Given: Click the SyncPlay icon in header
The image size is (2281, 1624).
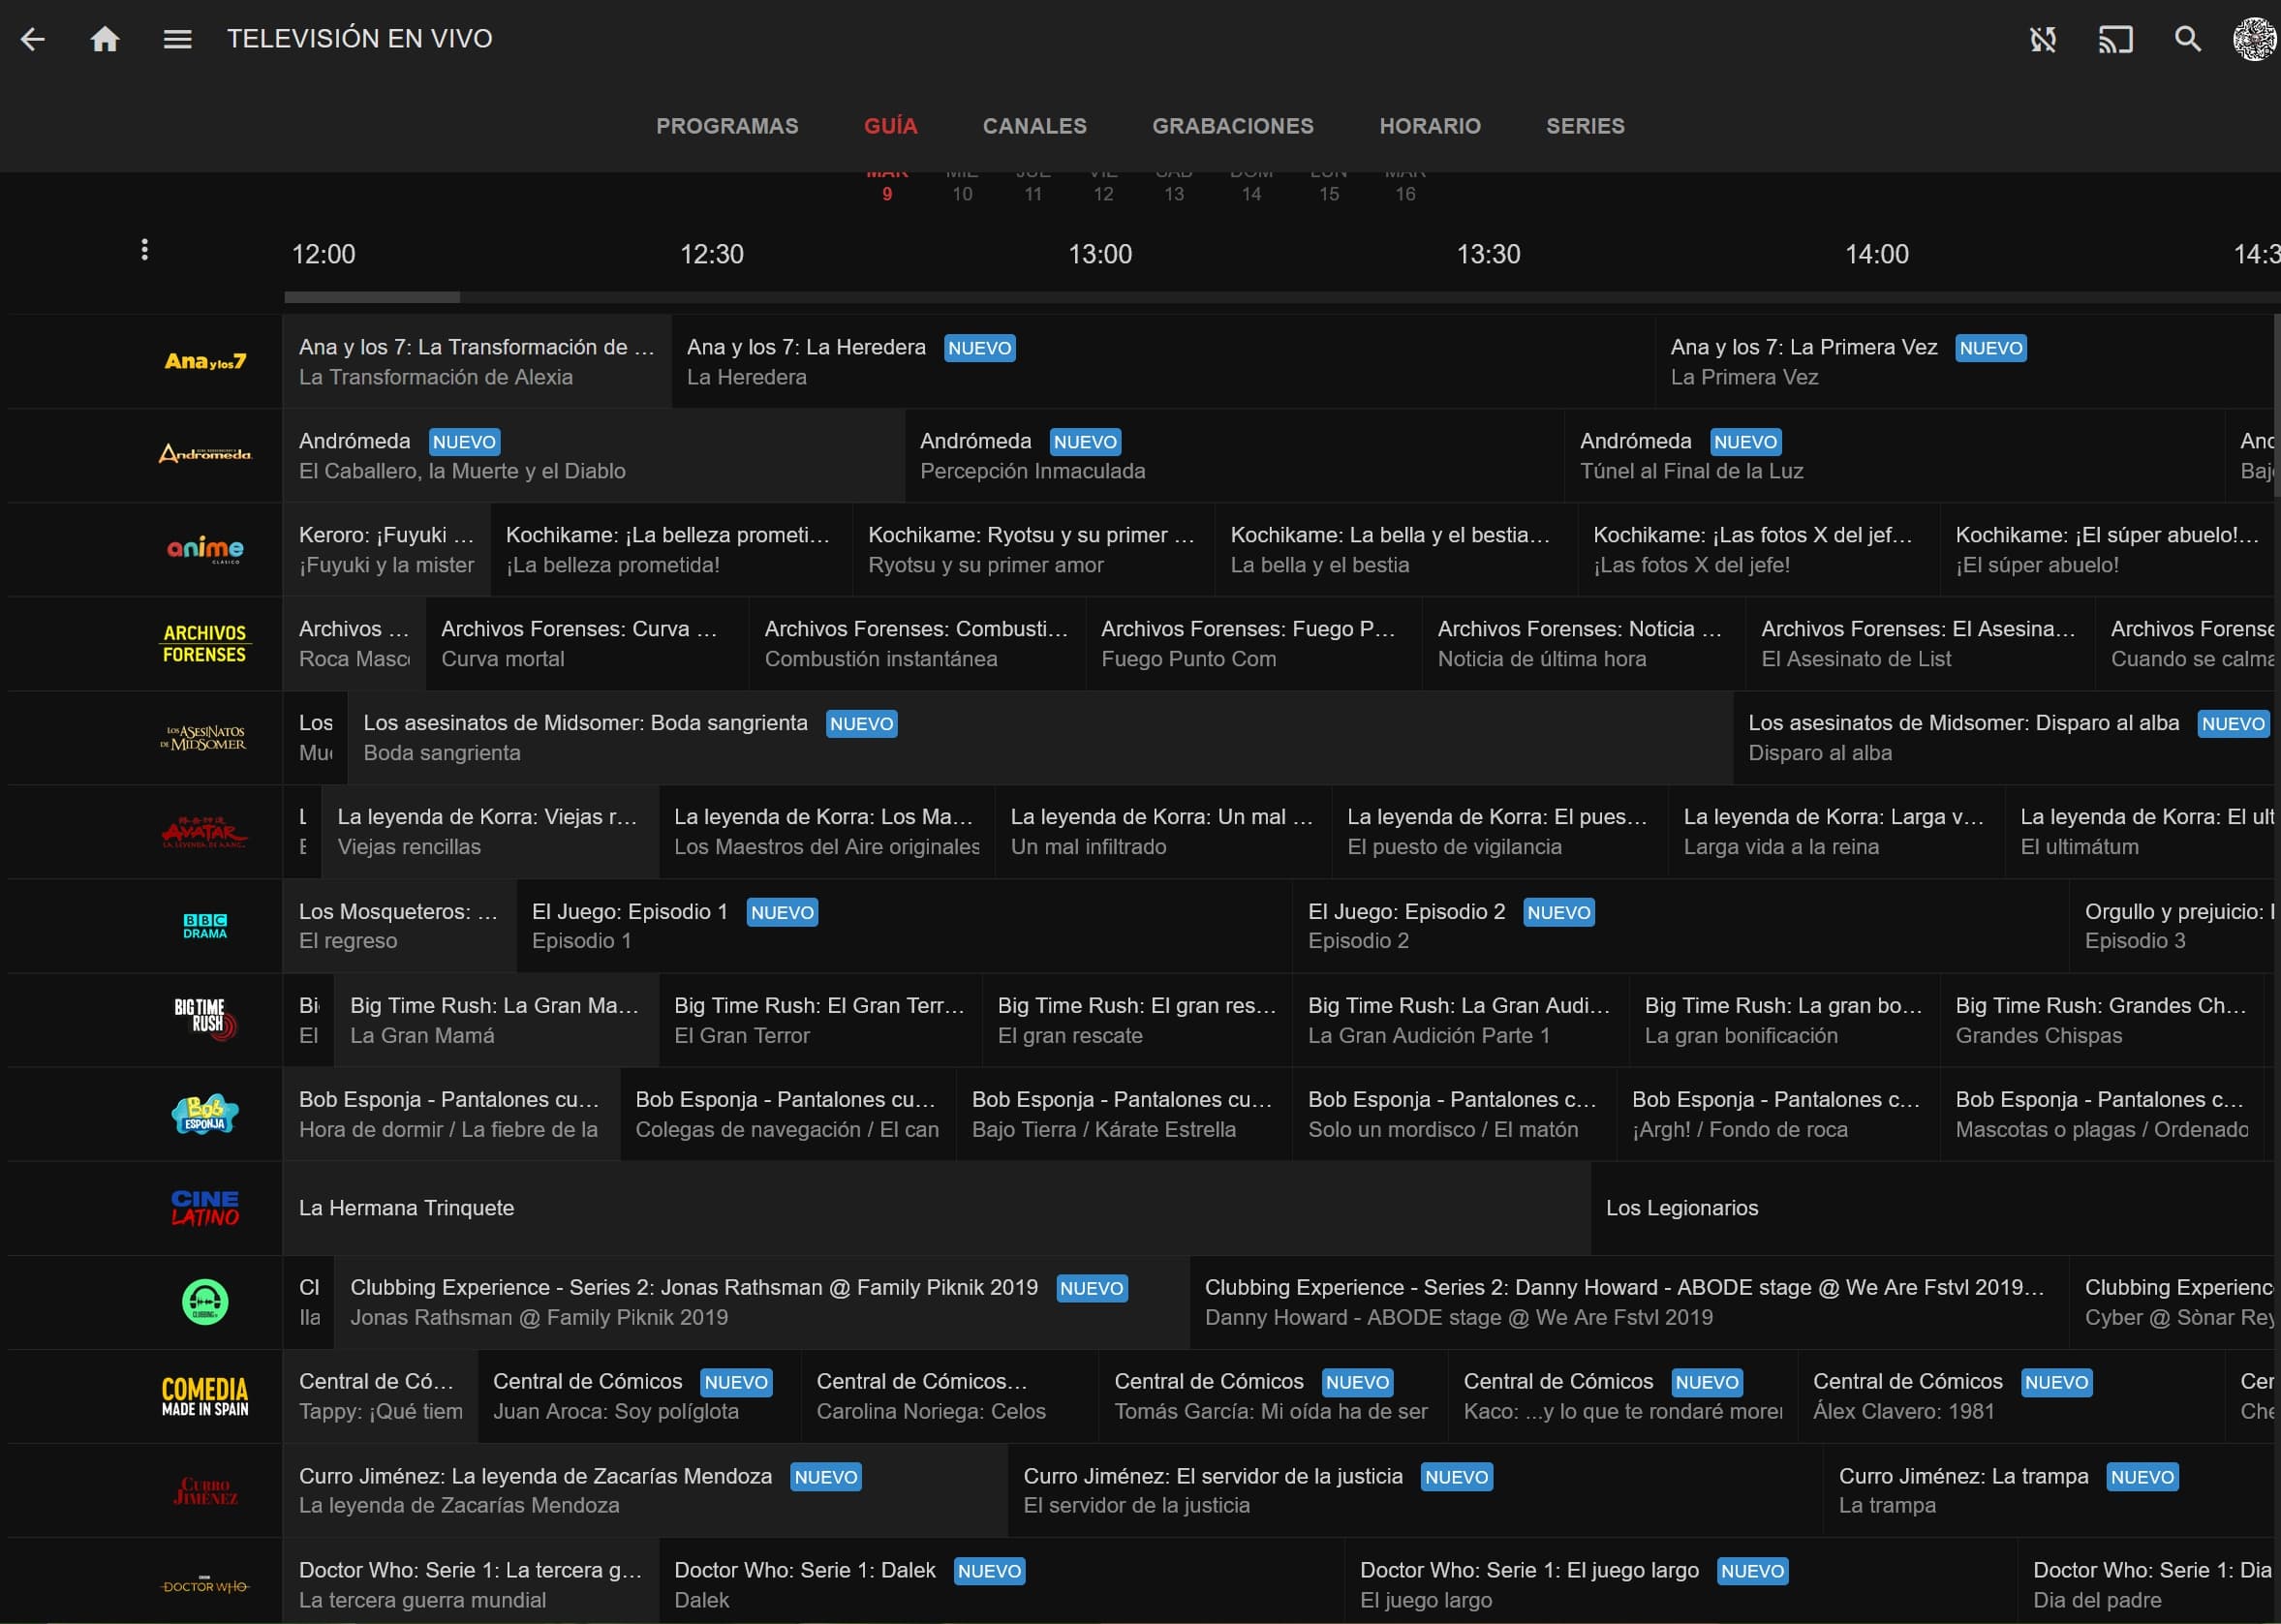Looking at the screenshot, I should point(2042,39).
